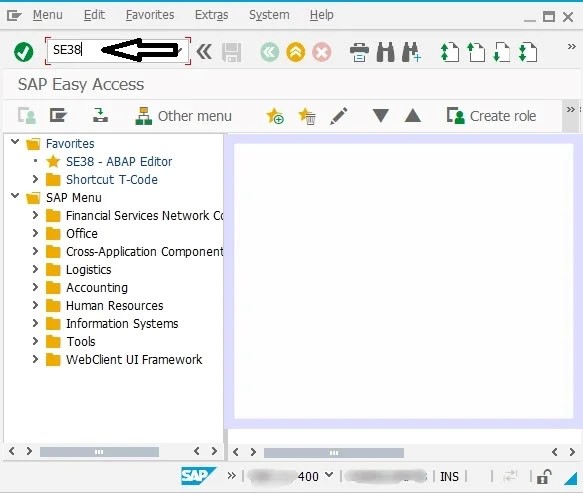This screenshot has height=493, width=583.
Task: Click the Favorites root label in tree
Action: [x=70, y=144]
